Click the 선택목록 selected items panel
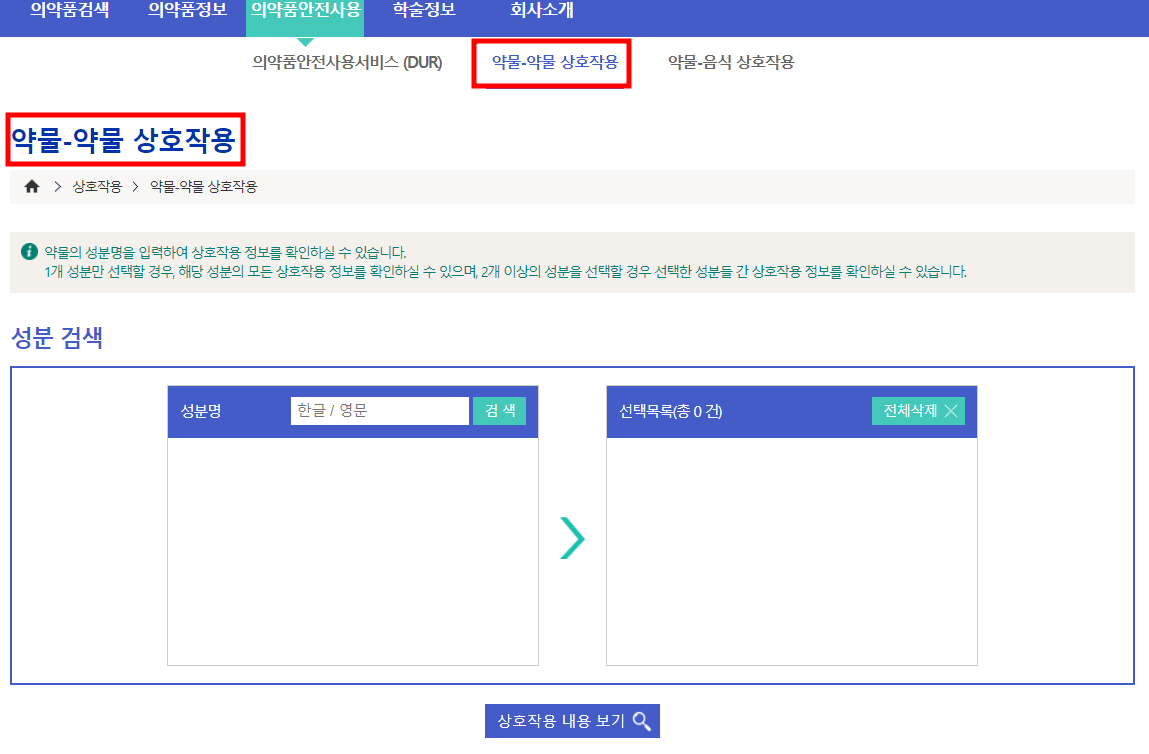The image size is (1149, 754). 792,550
